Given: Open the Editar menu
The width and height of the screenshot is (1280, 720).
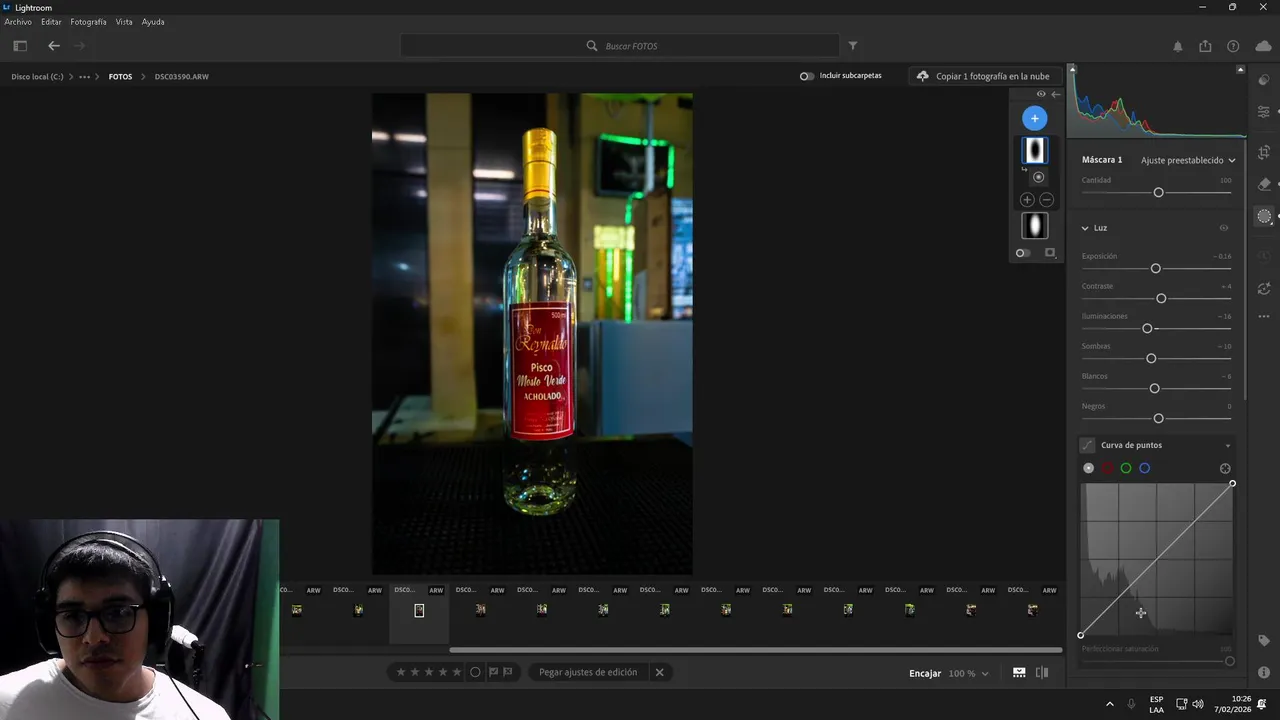Looking at the screenshot, I should pos(51,22).
